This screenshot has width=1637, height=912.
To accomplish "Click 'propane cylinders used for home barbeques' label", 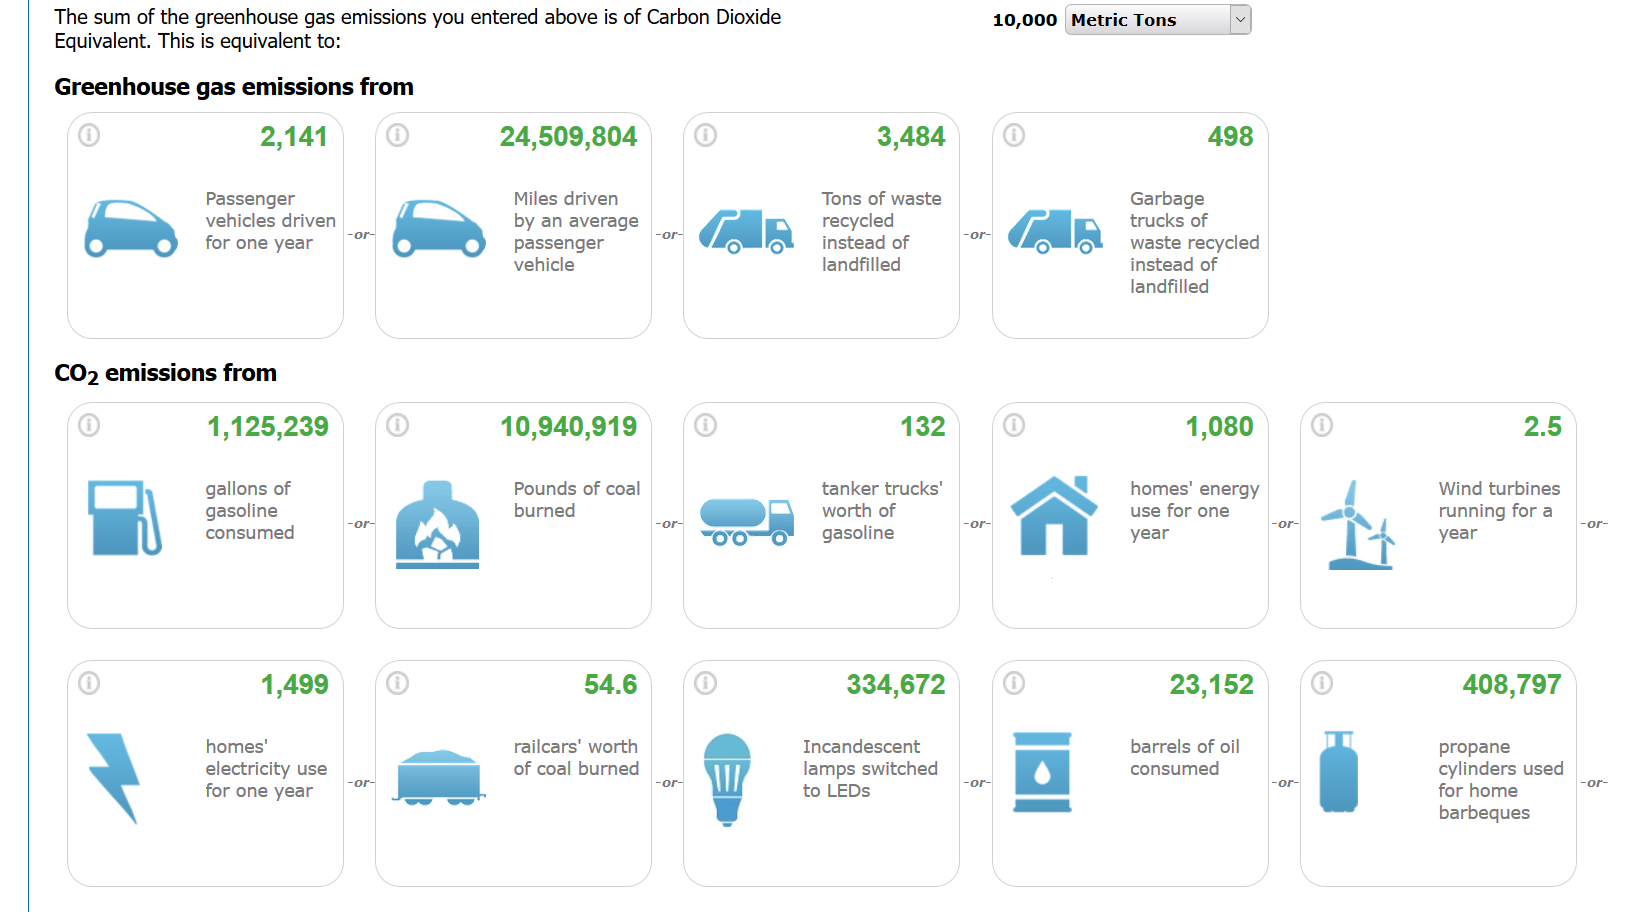I will point(1501,780).
